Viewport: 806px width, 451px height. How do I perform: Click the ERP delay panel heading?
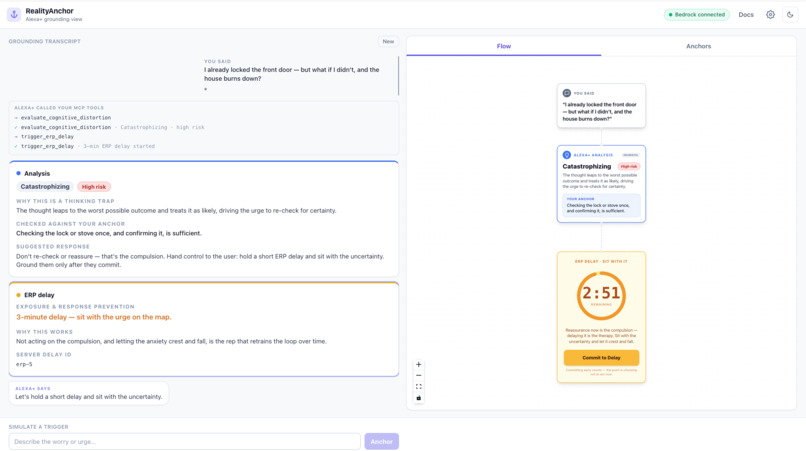(x=39, y=295)
